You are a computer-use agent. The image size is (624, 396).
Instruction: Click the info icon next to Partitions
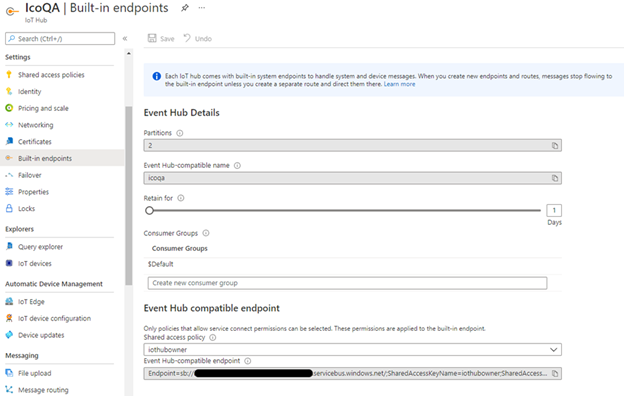click(x=179, y=133)
